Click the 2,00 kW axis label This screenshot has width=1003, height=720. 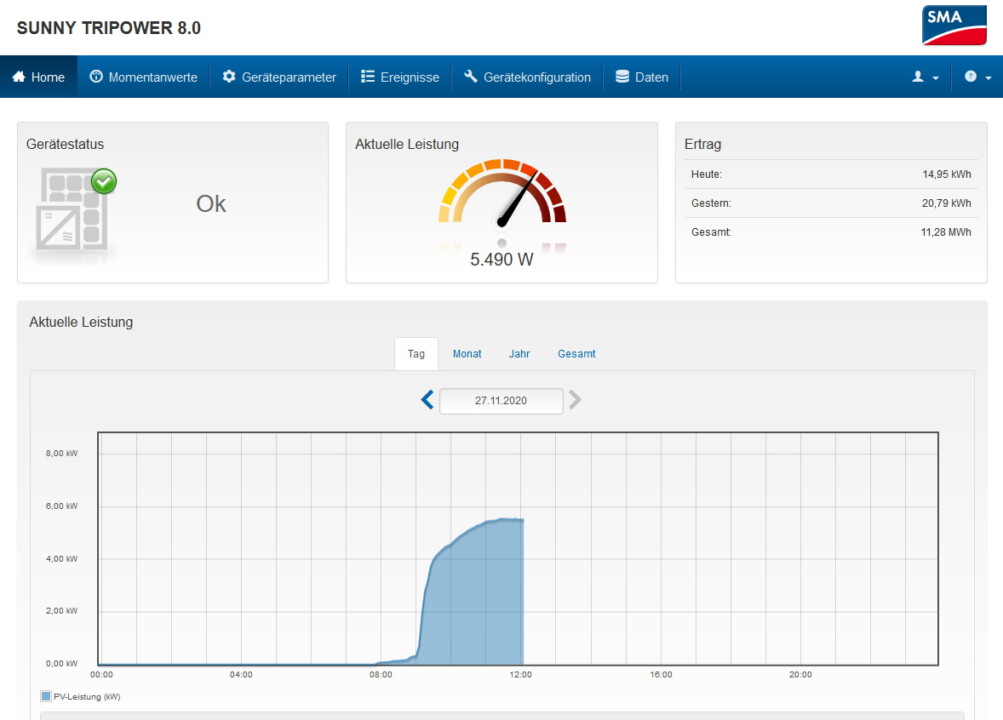(61, 611)
